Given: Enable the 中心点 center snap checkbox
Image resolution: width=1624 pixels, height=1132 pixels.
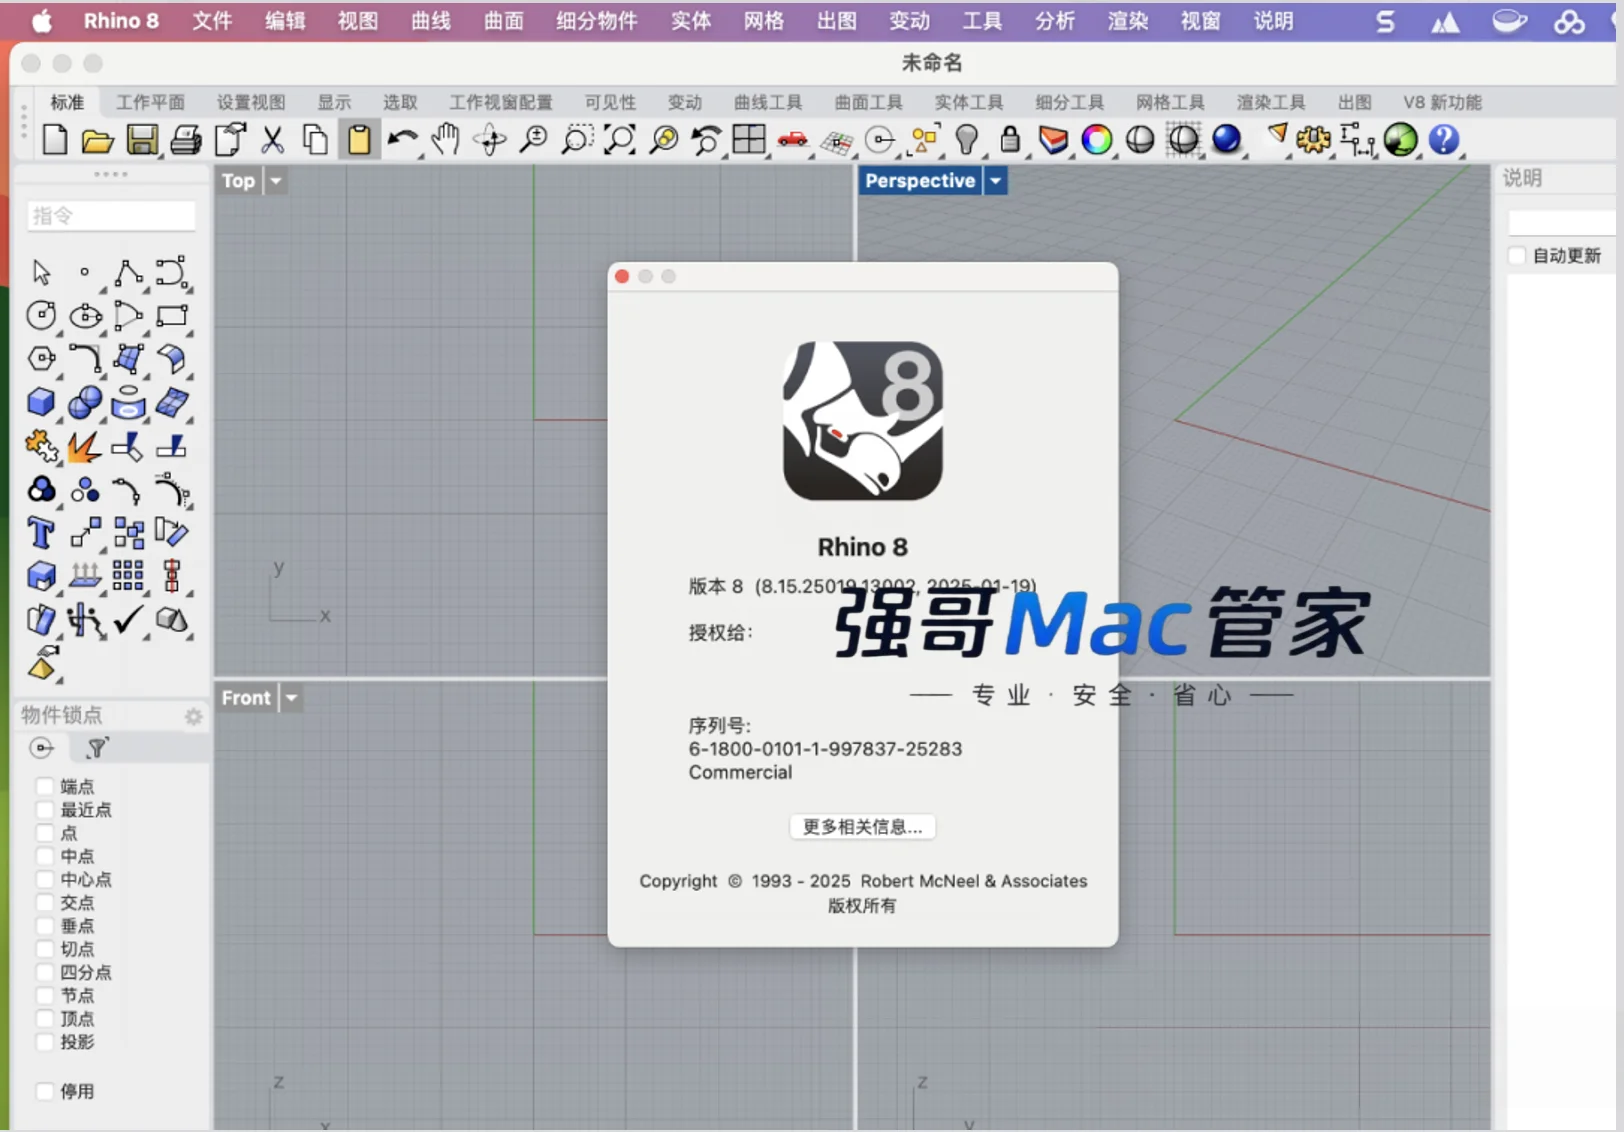Looking at the screenshot, I should (x=45, y=879).
